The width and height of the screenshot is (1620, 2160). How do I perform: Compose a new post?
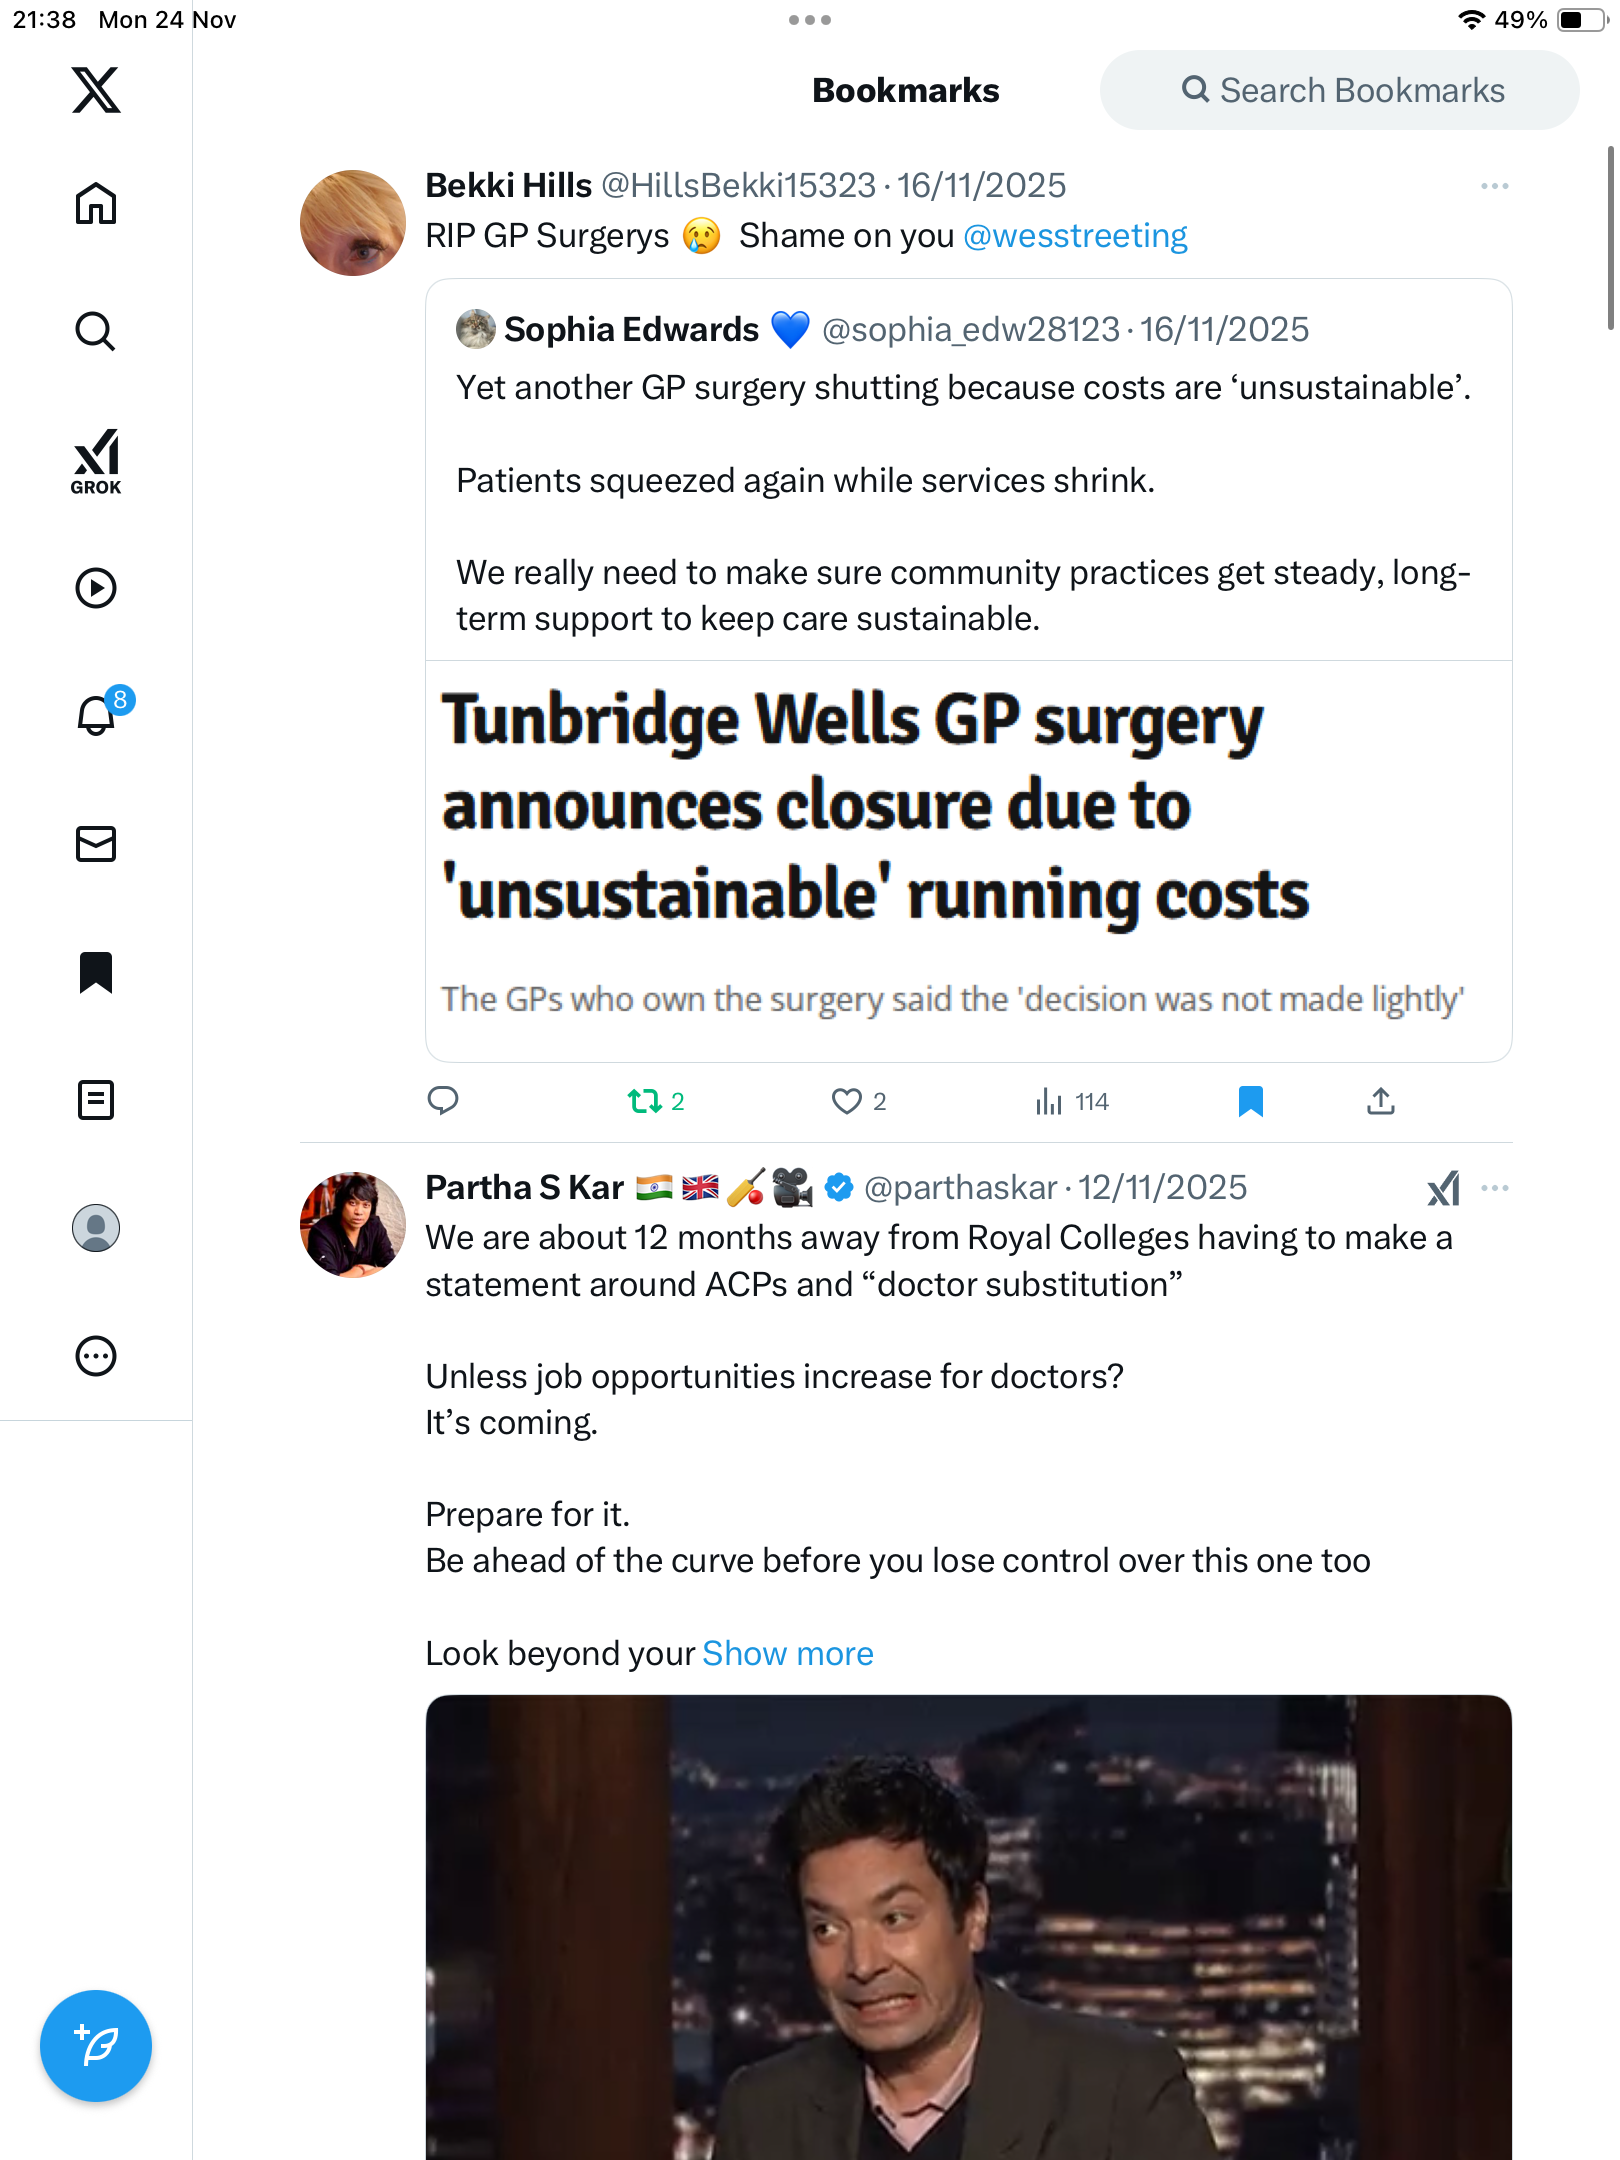click(x=96, y=2046)
